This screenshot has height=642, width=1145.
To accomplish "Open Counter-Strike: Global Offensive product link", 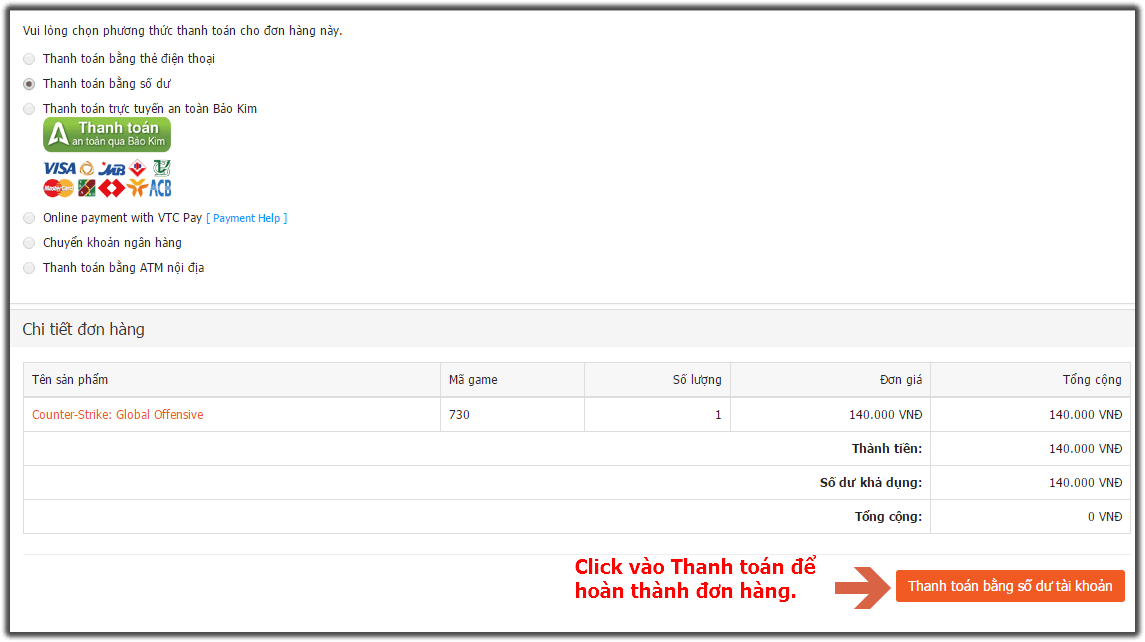I will pos(117,415).
